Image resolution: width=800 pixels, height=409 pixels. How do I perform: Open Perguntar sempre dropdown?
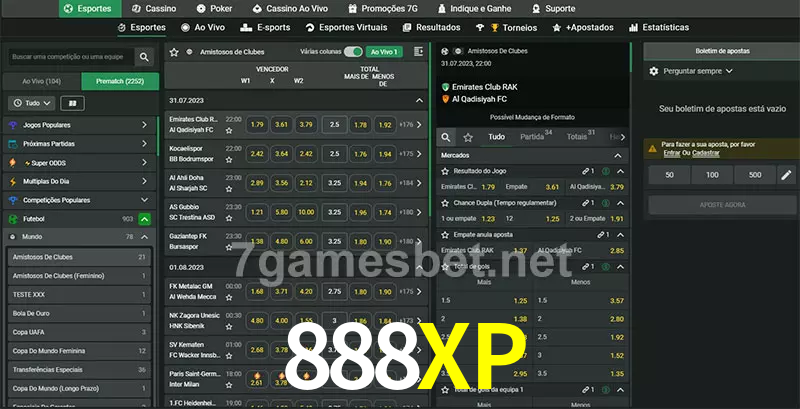[x=697, y=71]
